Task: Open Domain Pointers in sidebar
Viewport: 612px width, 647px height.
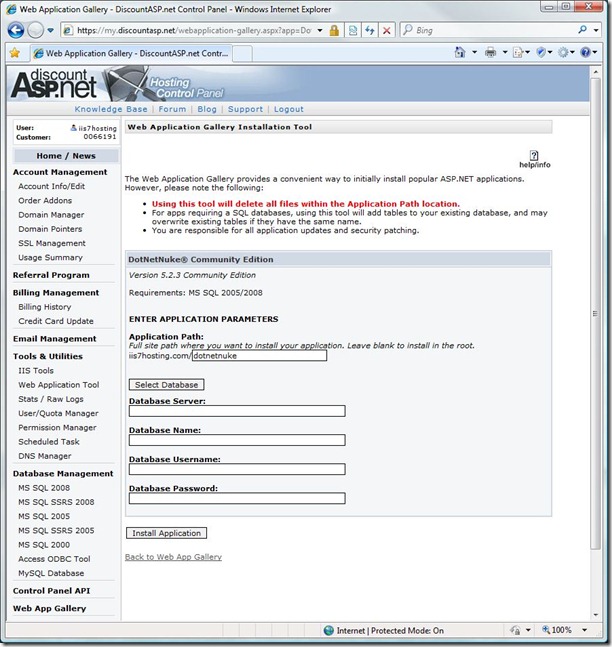Action: pyautogui.click(x=50, y=229)
